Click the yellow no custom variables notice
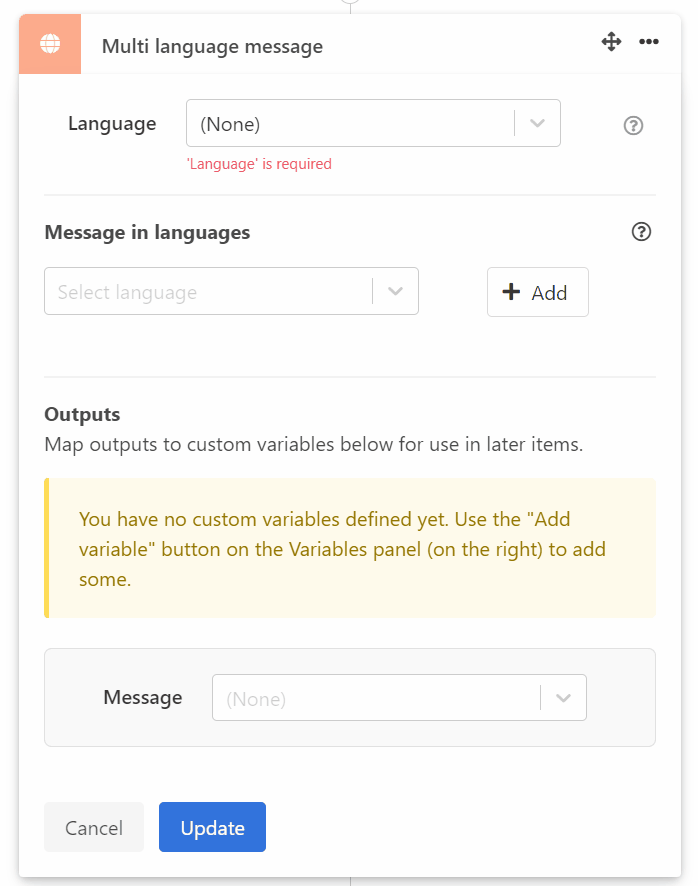The width and height of the screenshot is (698, 886). [x=350, y=548]
